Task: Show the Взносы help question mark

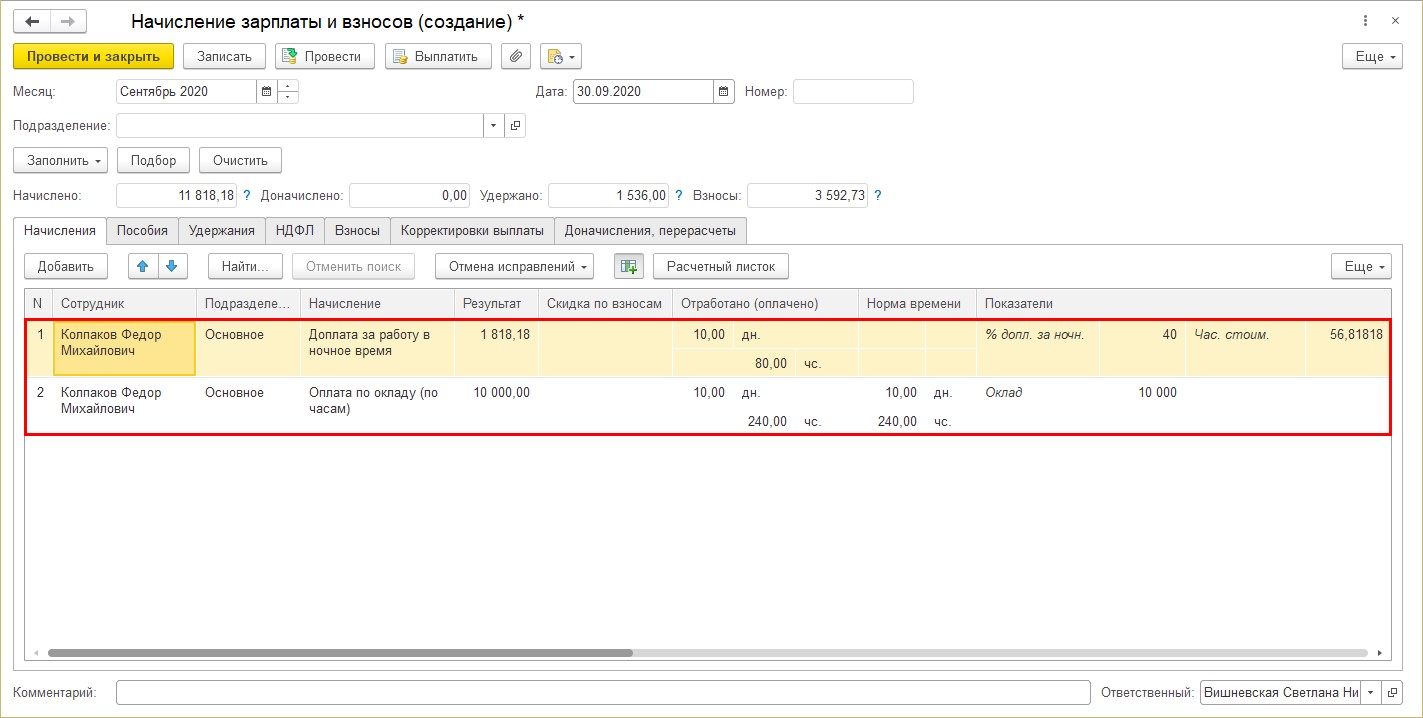Action: coord(878,196)
